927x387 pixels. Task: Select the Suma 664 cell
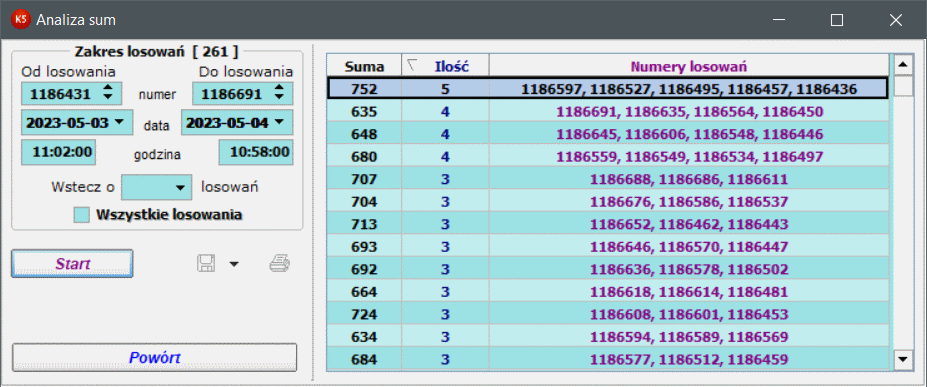point(364,292)
